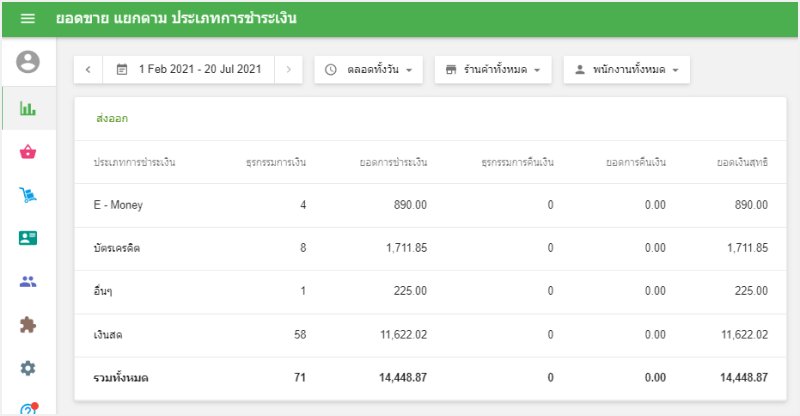The image size is (800, 416).
Task: Sort by ยอดเงินสุทธิ column header
Action: point(742,162)
